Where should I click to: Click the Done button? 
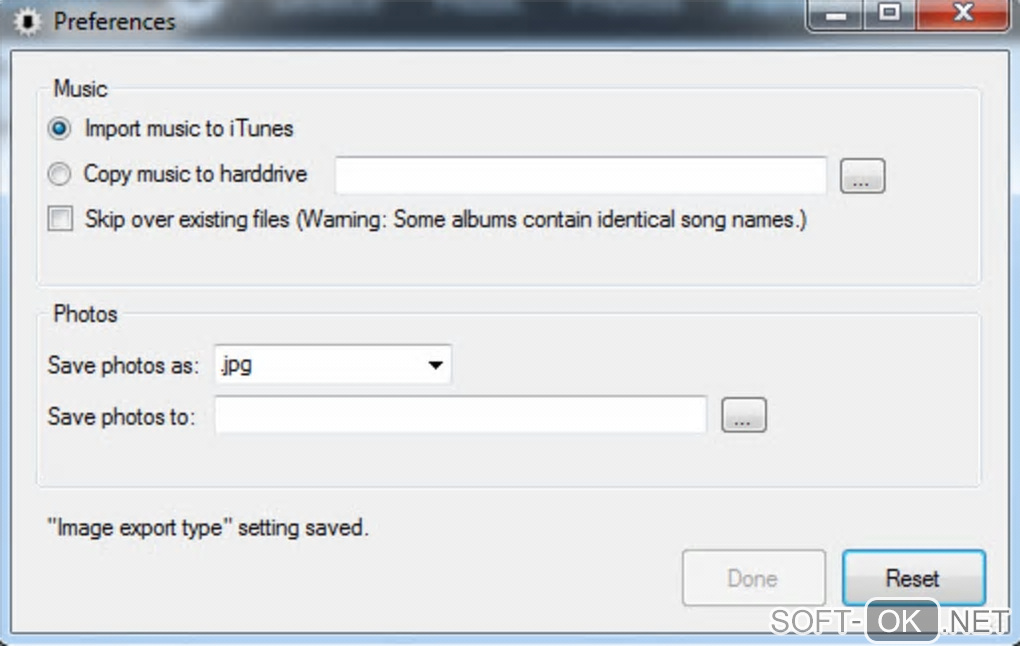tap(753, 578)
